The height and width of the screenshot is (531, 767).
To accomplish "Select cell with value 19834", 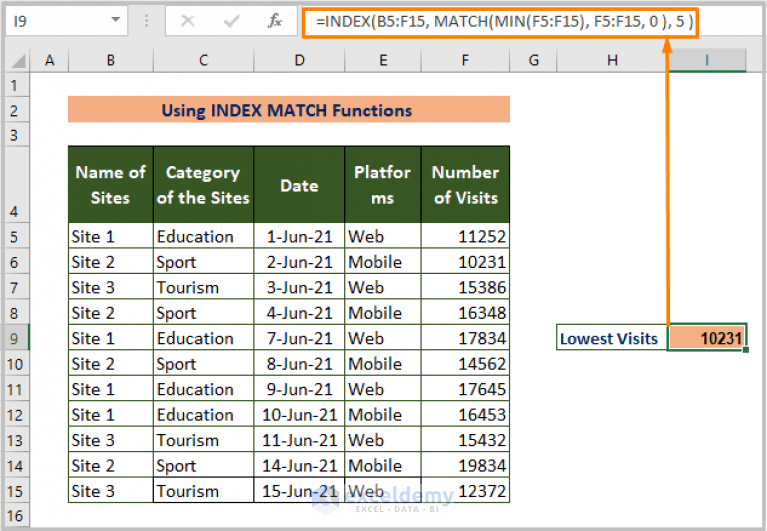I will click(x=465, y=465).
